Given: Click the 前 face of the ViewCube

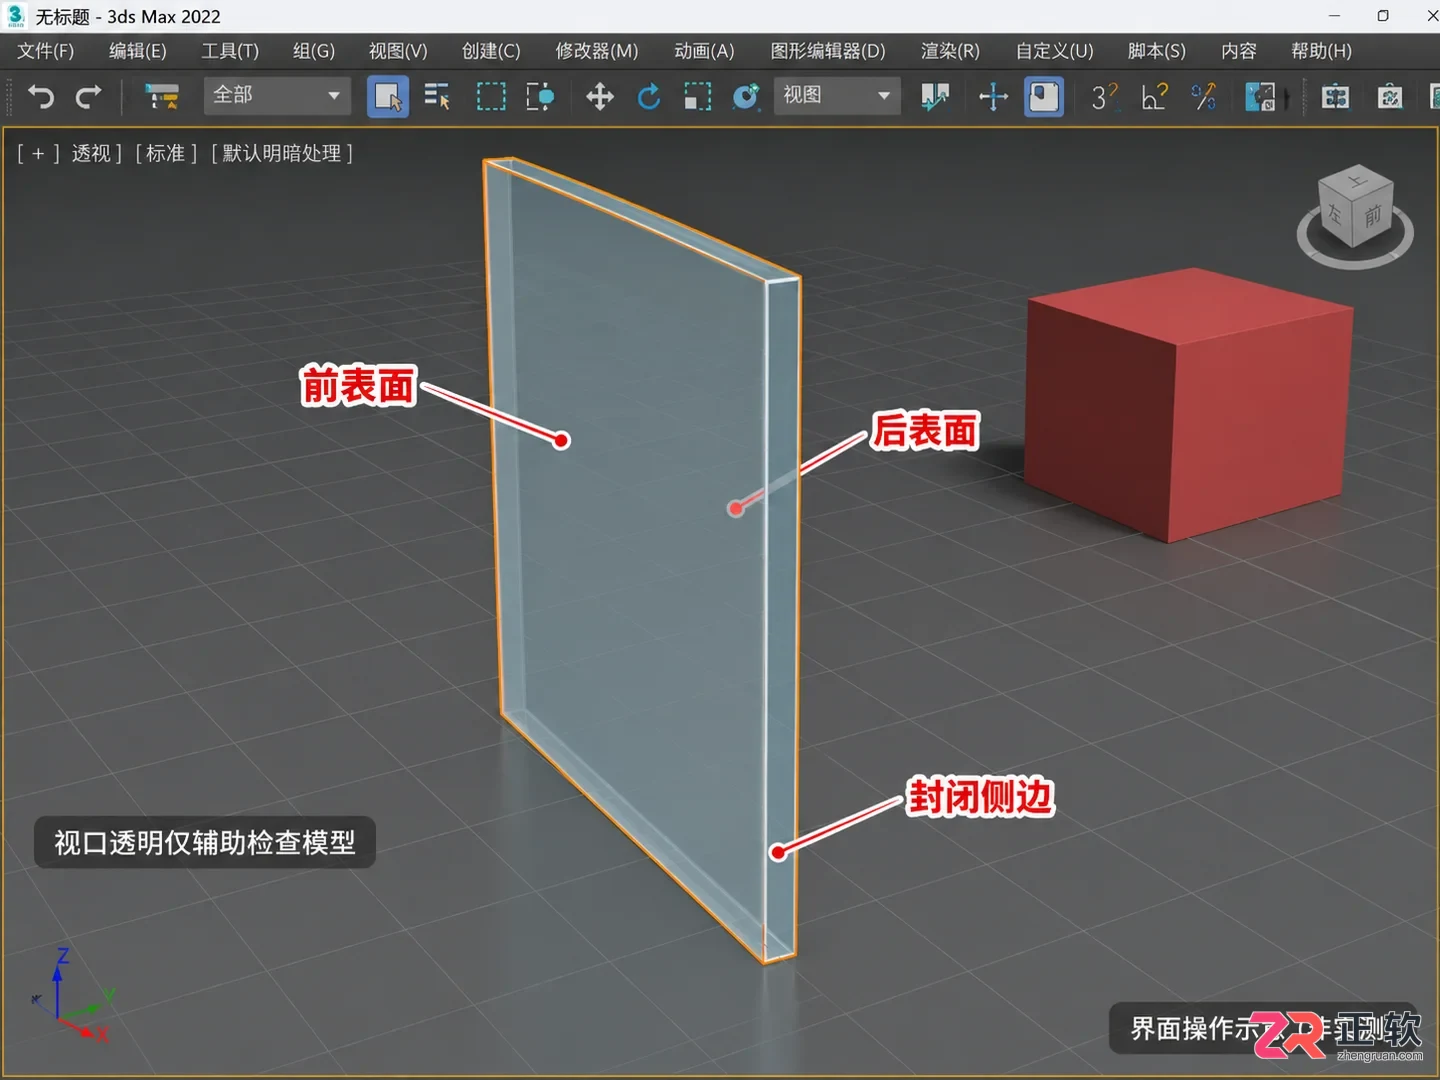Looking at the screenshot, I should pyautogui.click(x=1374, y=216).
